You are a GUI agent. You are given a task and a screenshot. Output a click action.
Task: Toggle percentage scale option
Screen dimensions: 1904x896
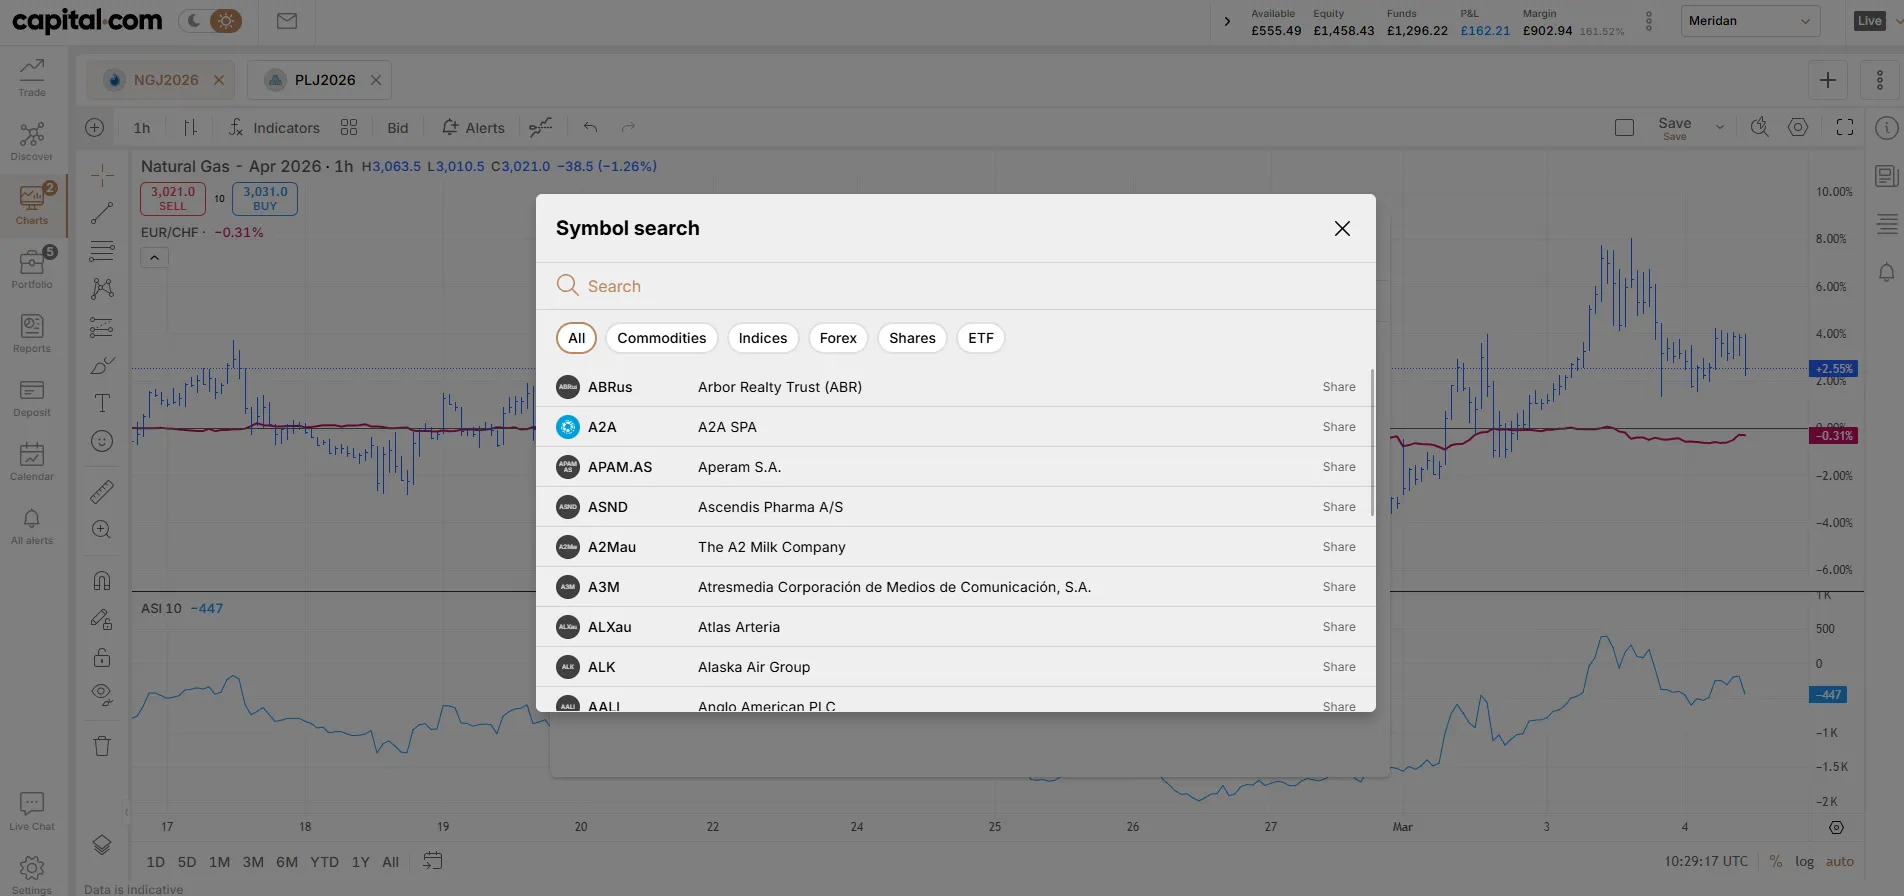coord(1776,861)
